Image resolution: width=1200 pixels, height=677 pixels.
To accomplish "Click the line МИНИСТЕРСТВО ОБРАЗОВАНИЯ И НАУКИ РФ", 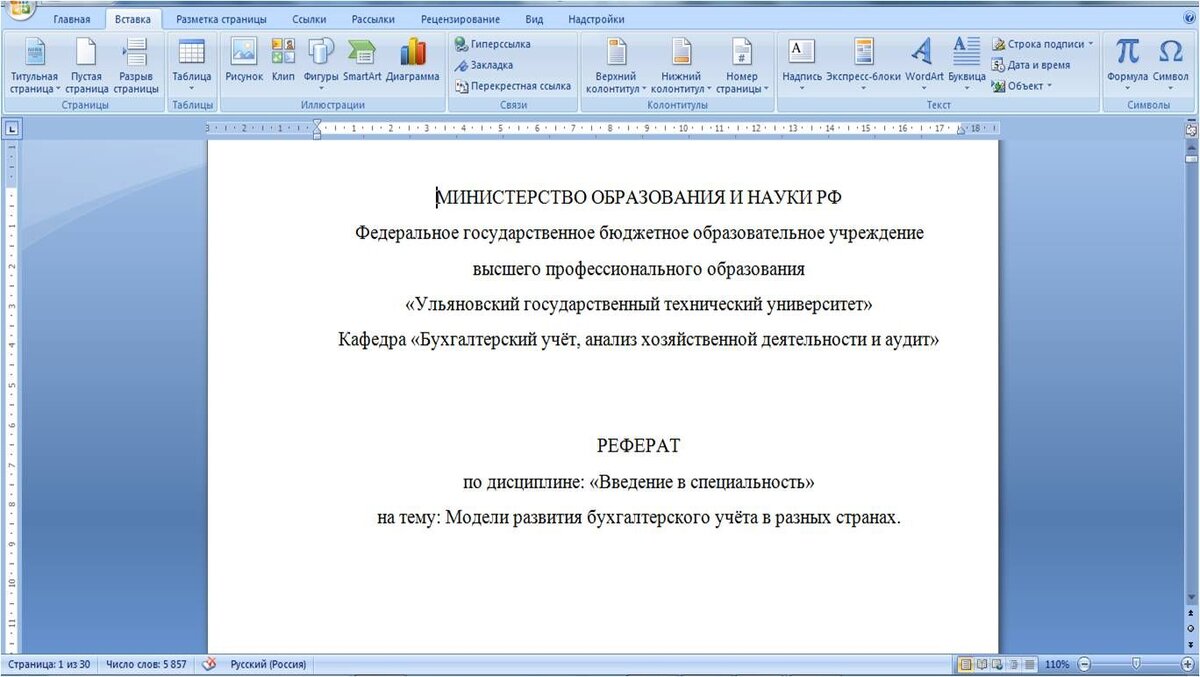I will click(638, 198).
